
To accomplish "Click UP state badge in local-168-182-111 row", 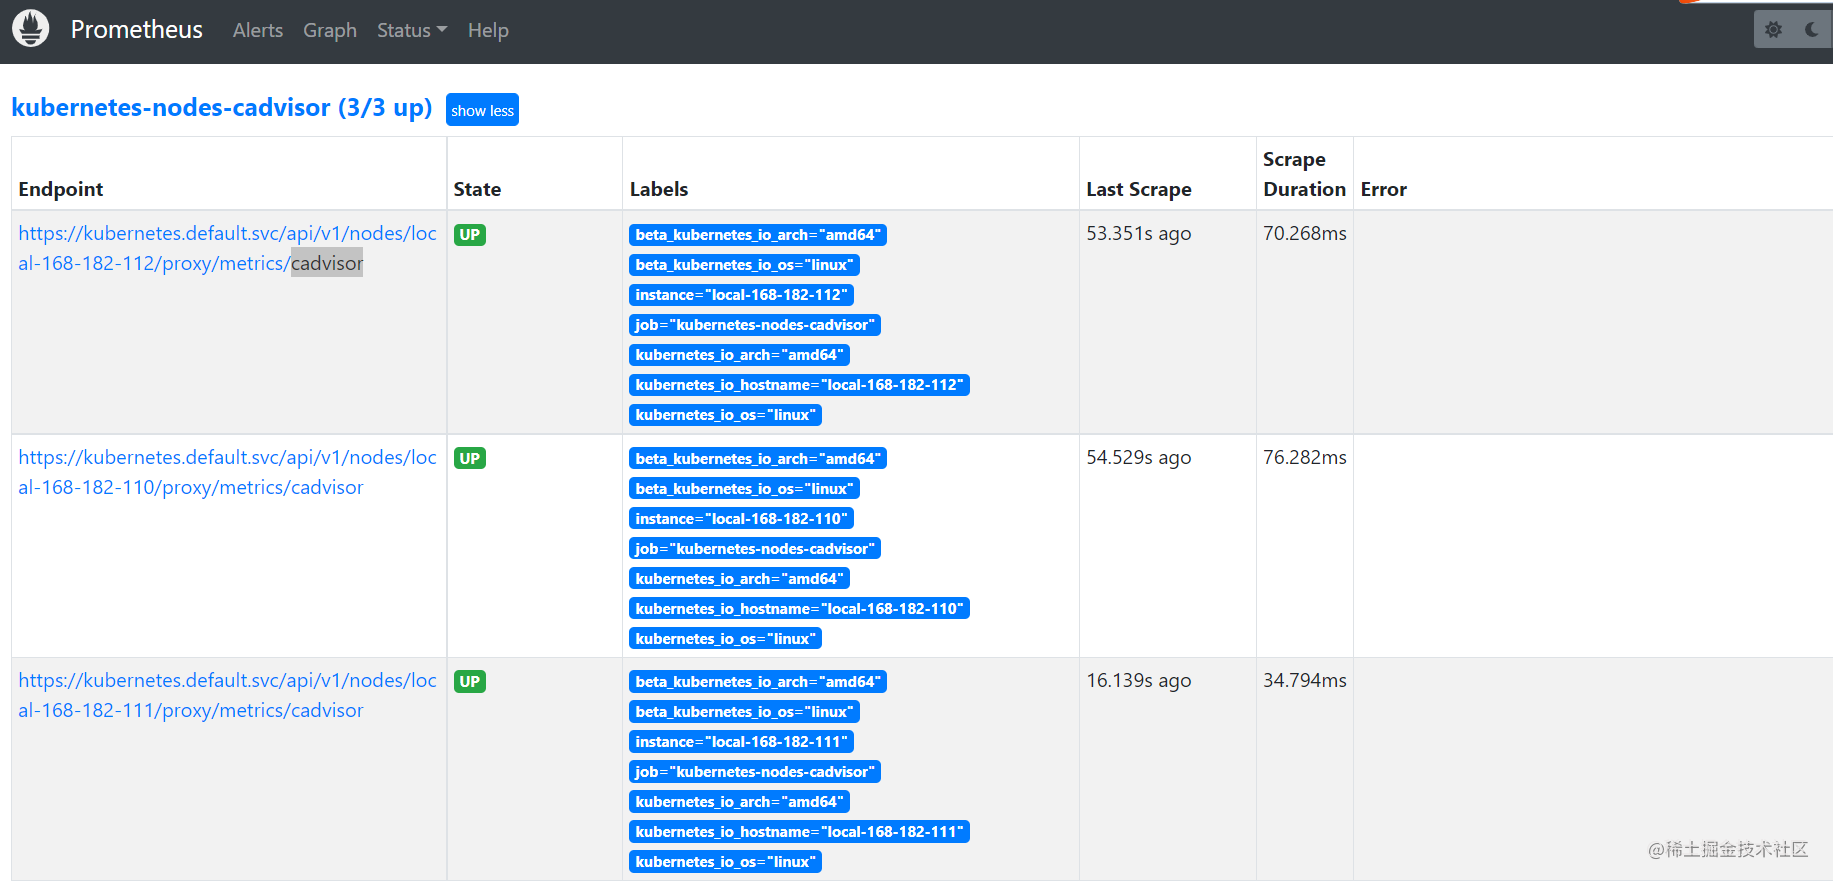I will tap(470, 682).
